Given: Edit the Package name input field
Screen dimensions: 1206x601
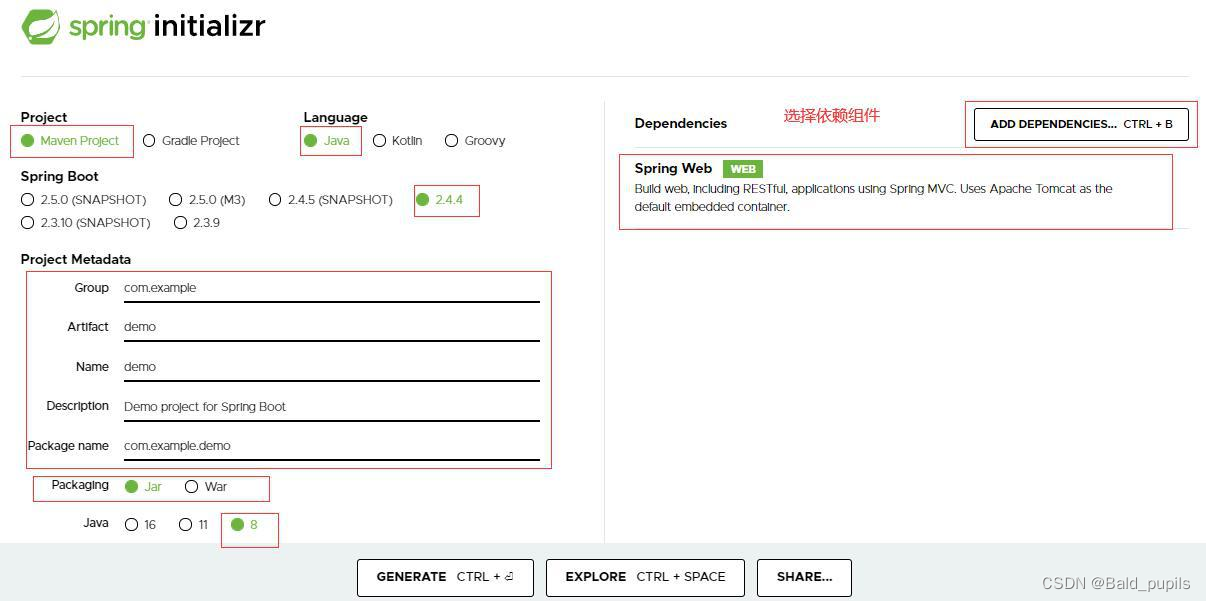Looking at the screenshot, I should click(331, 446).
